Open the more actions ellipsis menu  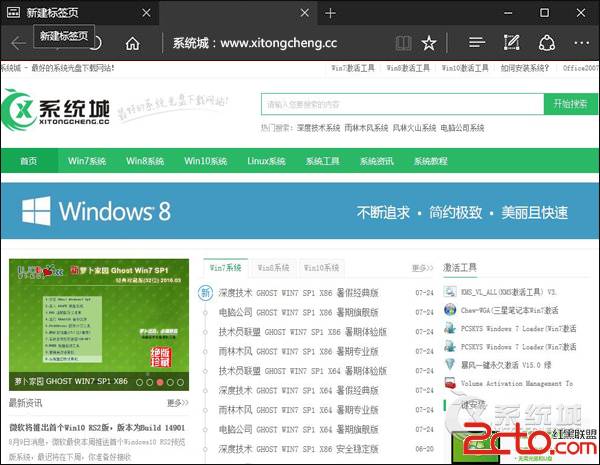click(x=581, y=43)
